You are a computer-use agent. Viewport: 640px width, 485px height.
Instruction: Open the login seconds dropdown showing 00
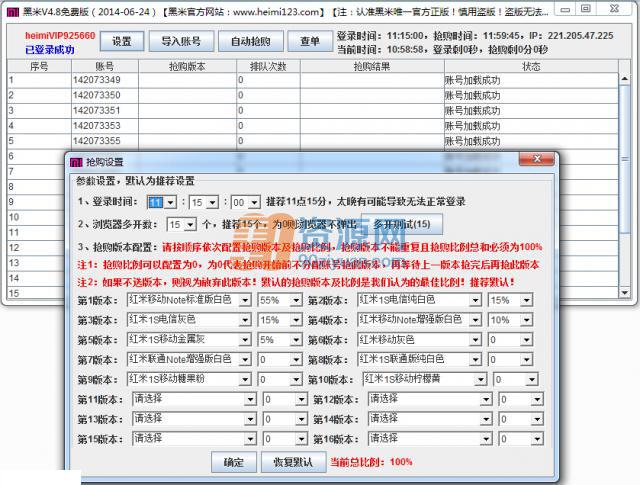coord(245,202)
